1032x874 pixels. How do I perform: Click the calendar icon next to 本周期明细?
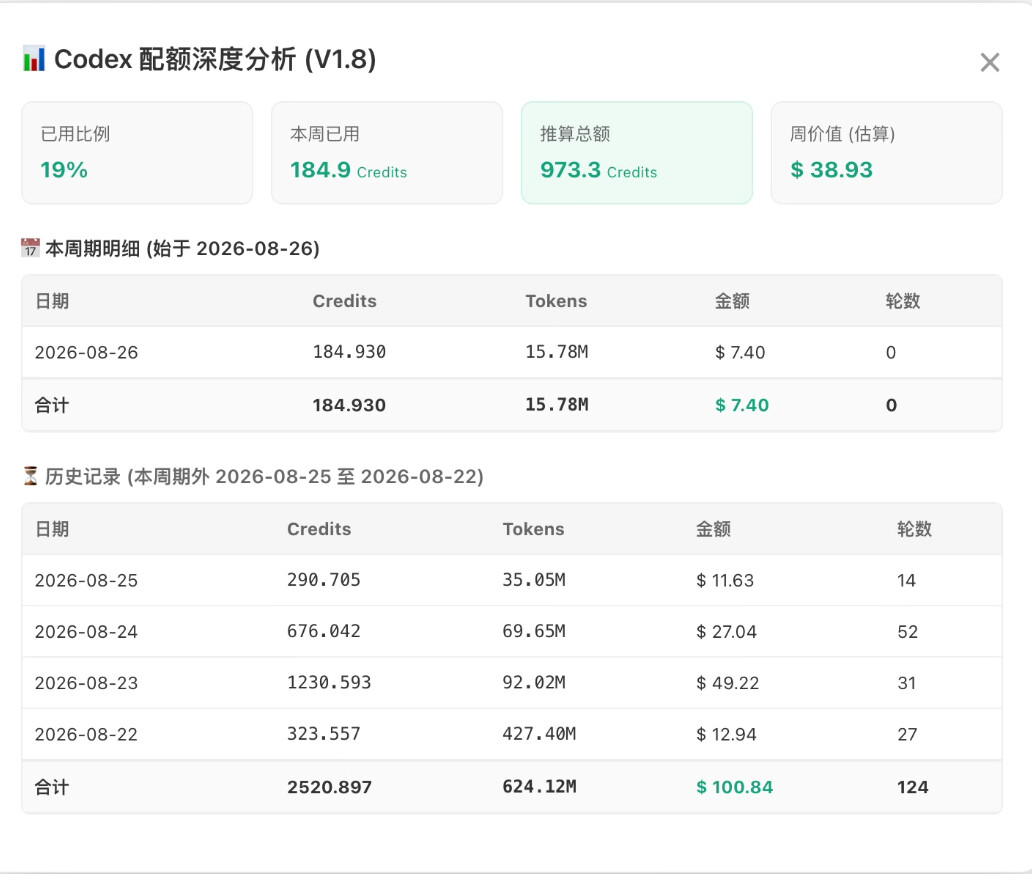[30, 248]
